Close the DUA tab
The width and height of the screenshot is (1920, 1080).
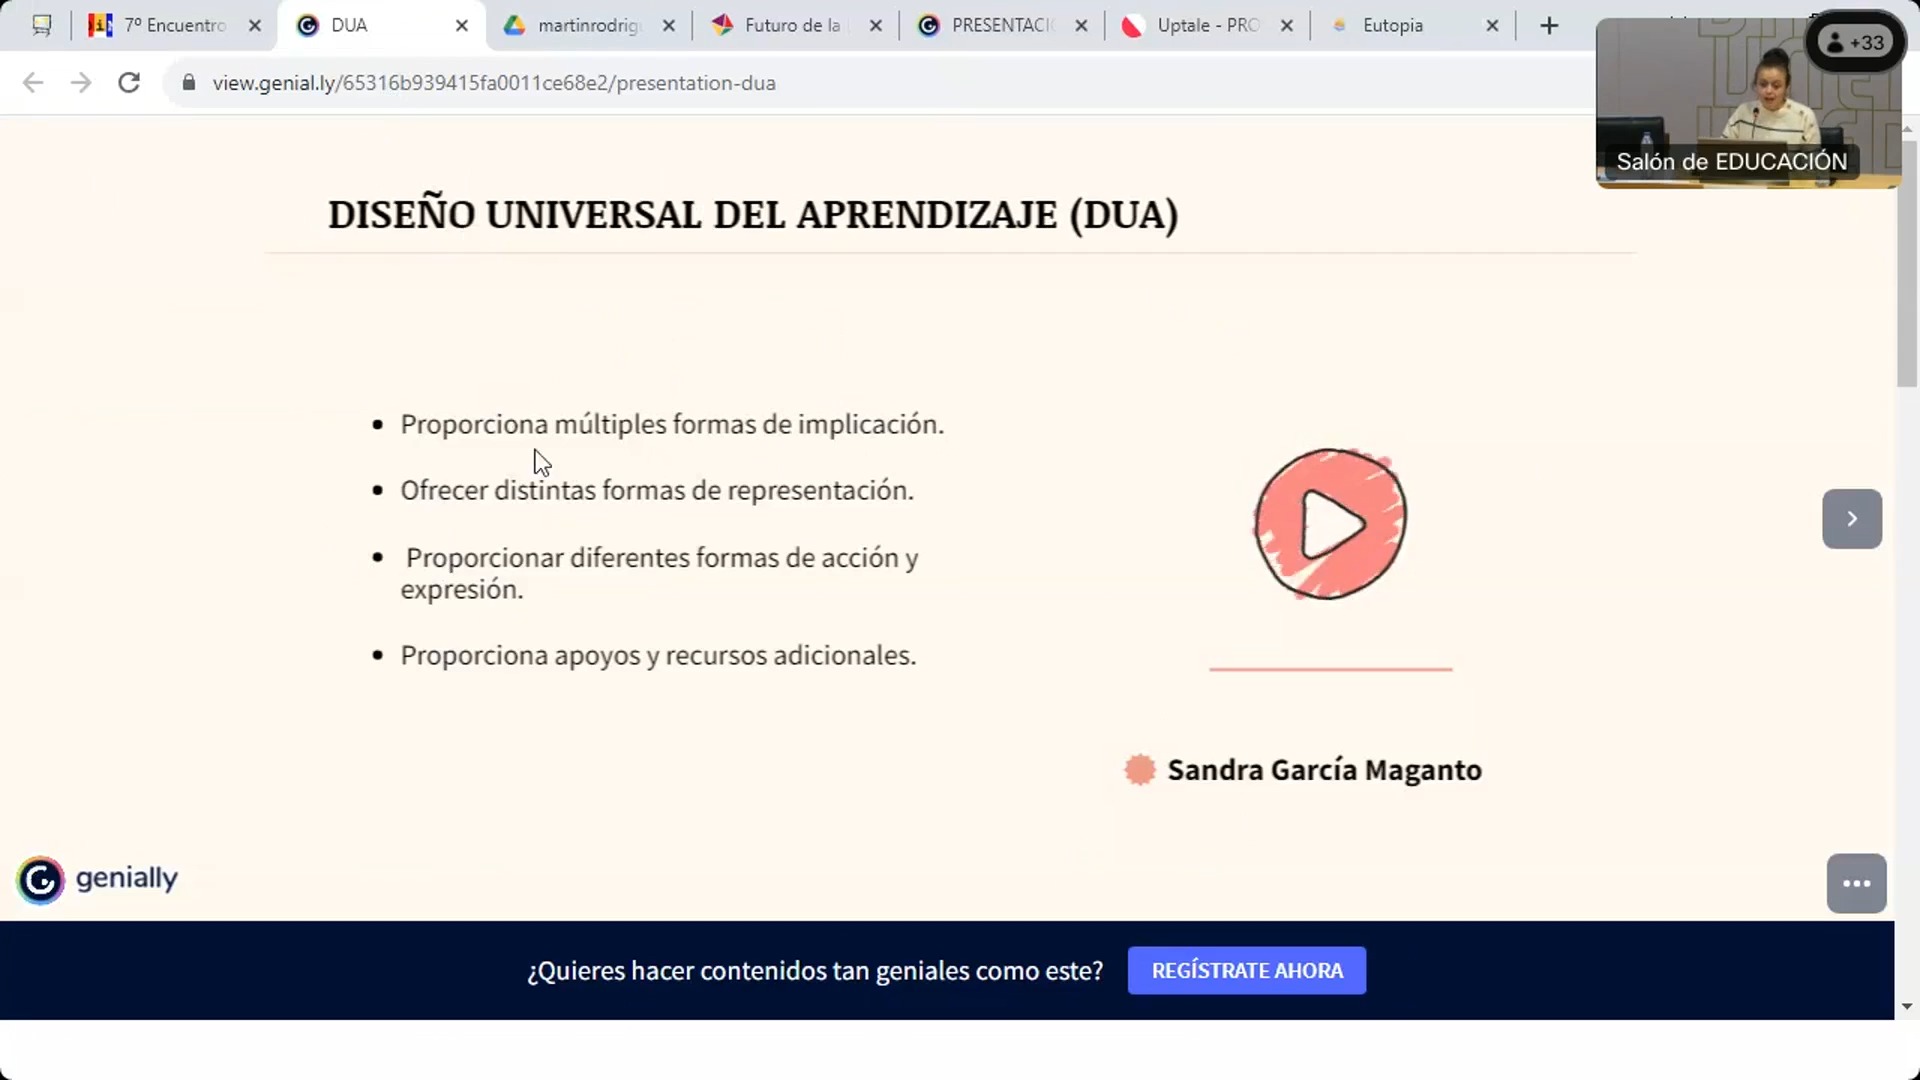coord(462,26)
